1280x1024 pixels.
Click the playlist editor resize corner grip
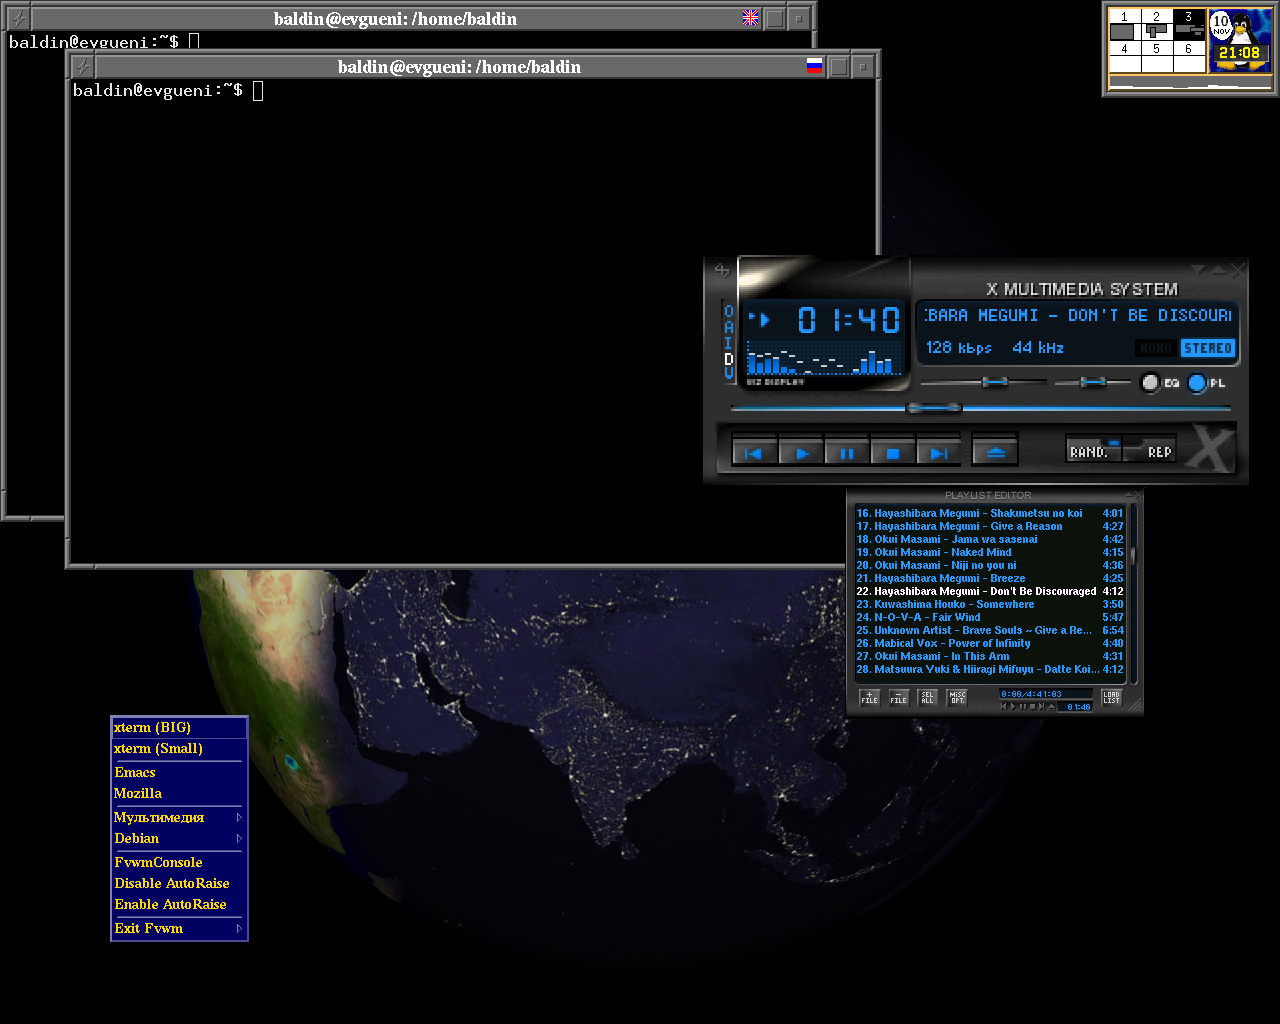(x=1134, y=707)
